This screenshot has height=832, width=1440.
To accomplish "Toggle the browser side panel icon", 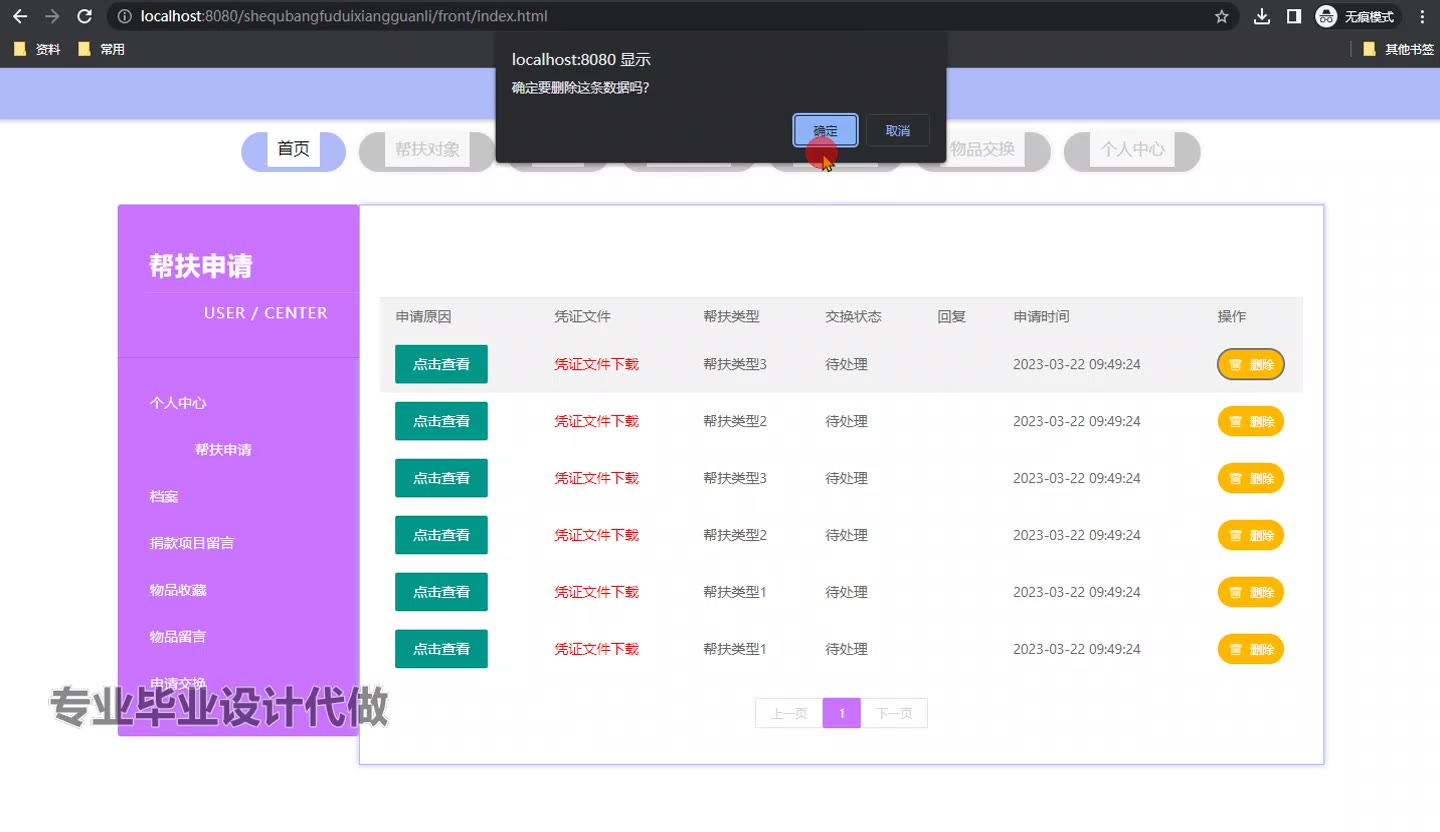I will coord(1293,16).
